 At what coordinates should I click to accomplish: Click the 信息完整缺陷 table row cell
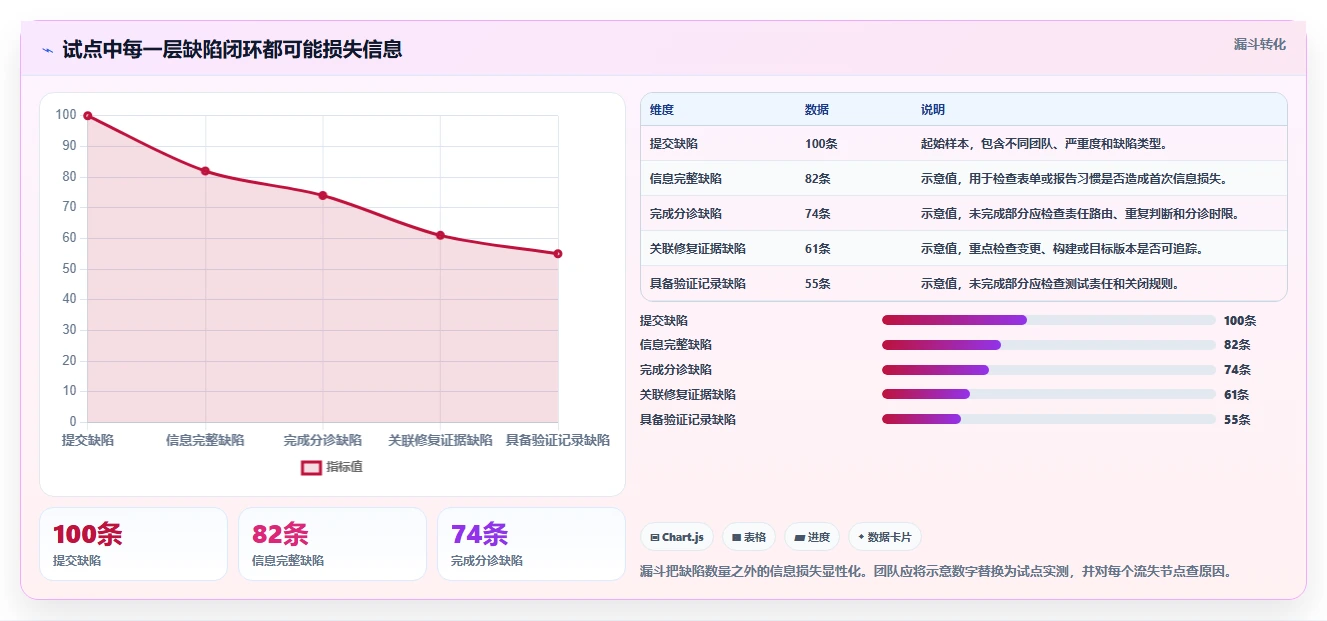[x=686, y=179]
